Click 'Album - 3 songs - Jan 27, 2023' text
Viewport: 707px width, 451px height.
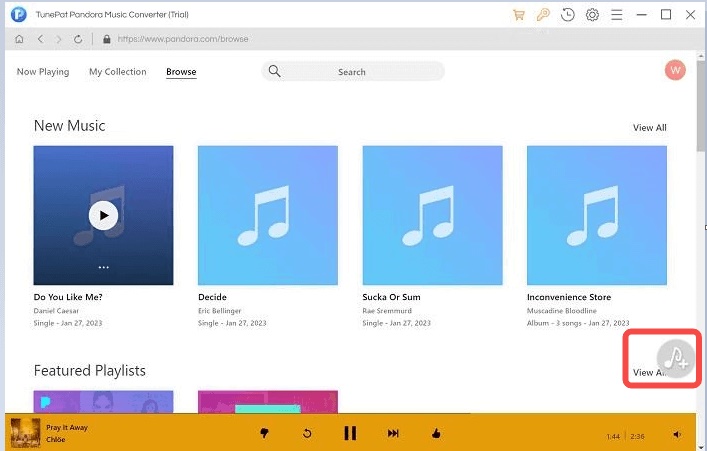pos(578,323)
